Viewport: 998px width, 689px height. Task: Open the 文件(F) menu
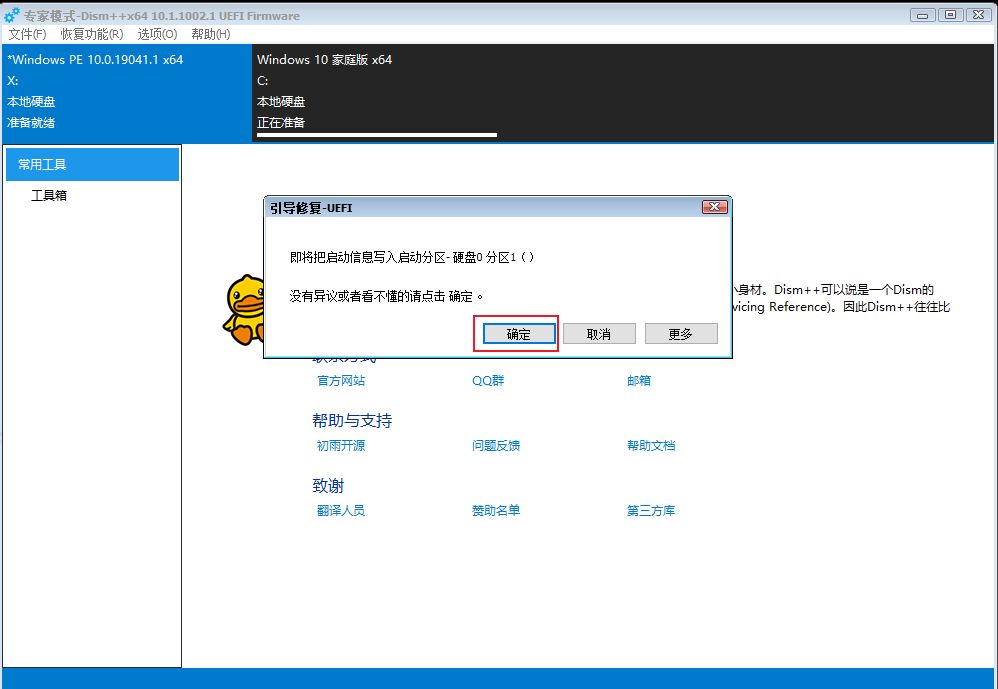coord(27,34)
